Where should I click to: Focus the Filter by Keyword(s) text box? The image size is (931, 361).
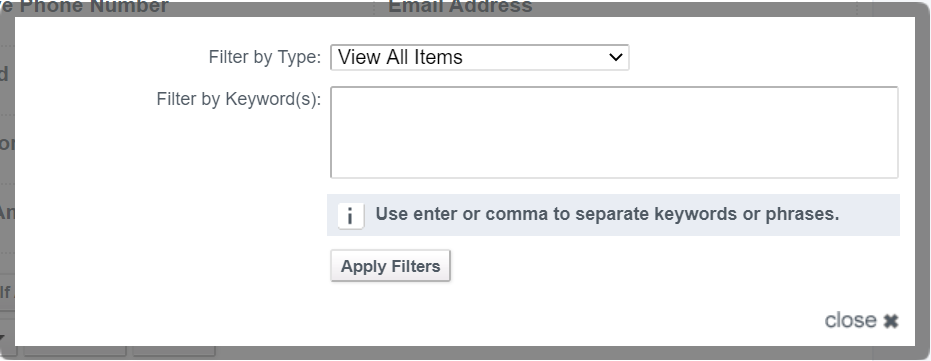(614, 132)
